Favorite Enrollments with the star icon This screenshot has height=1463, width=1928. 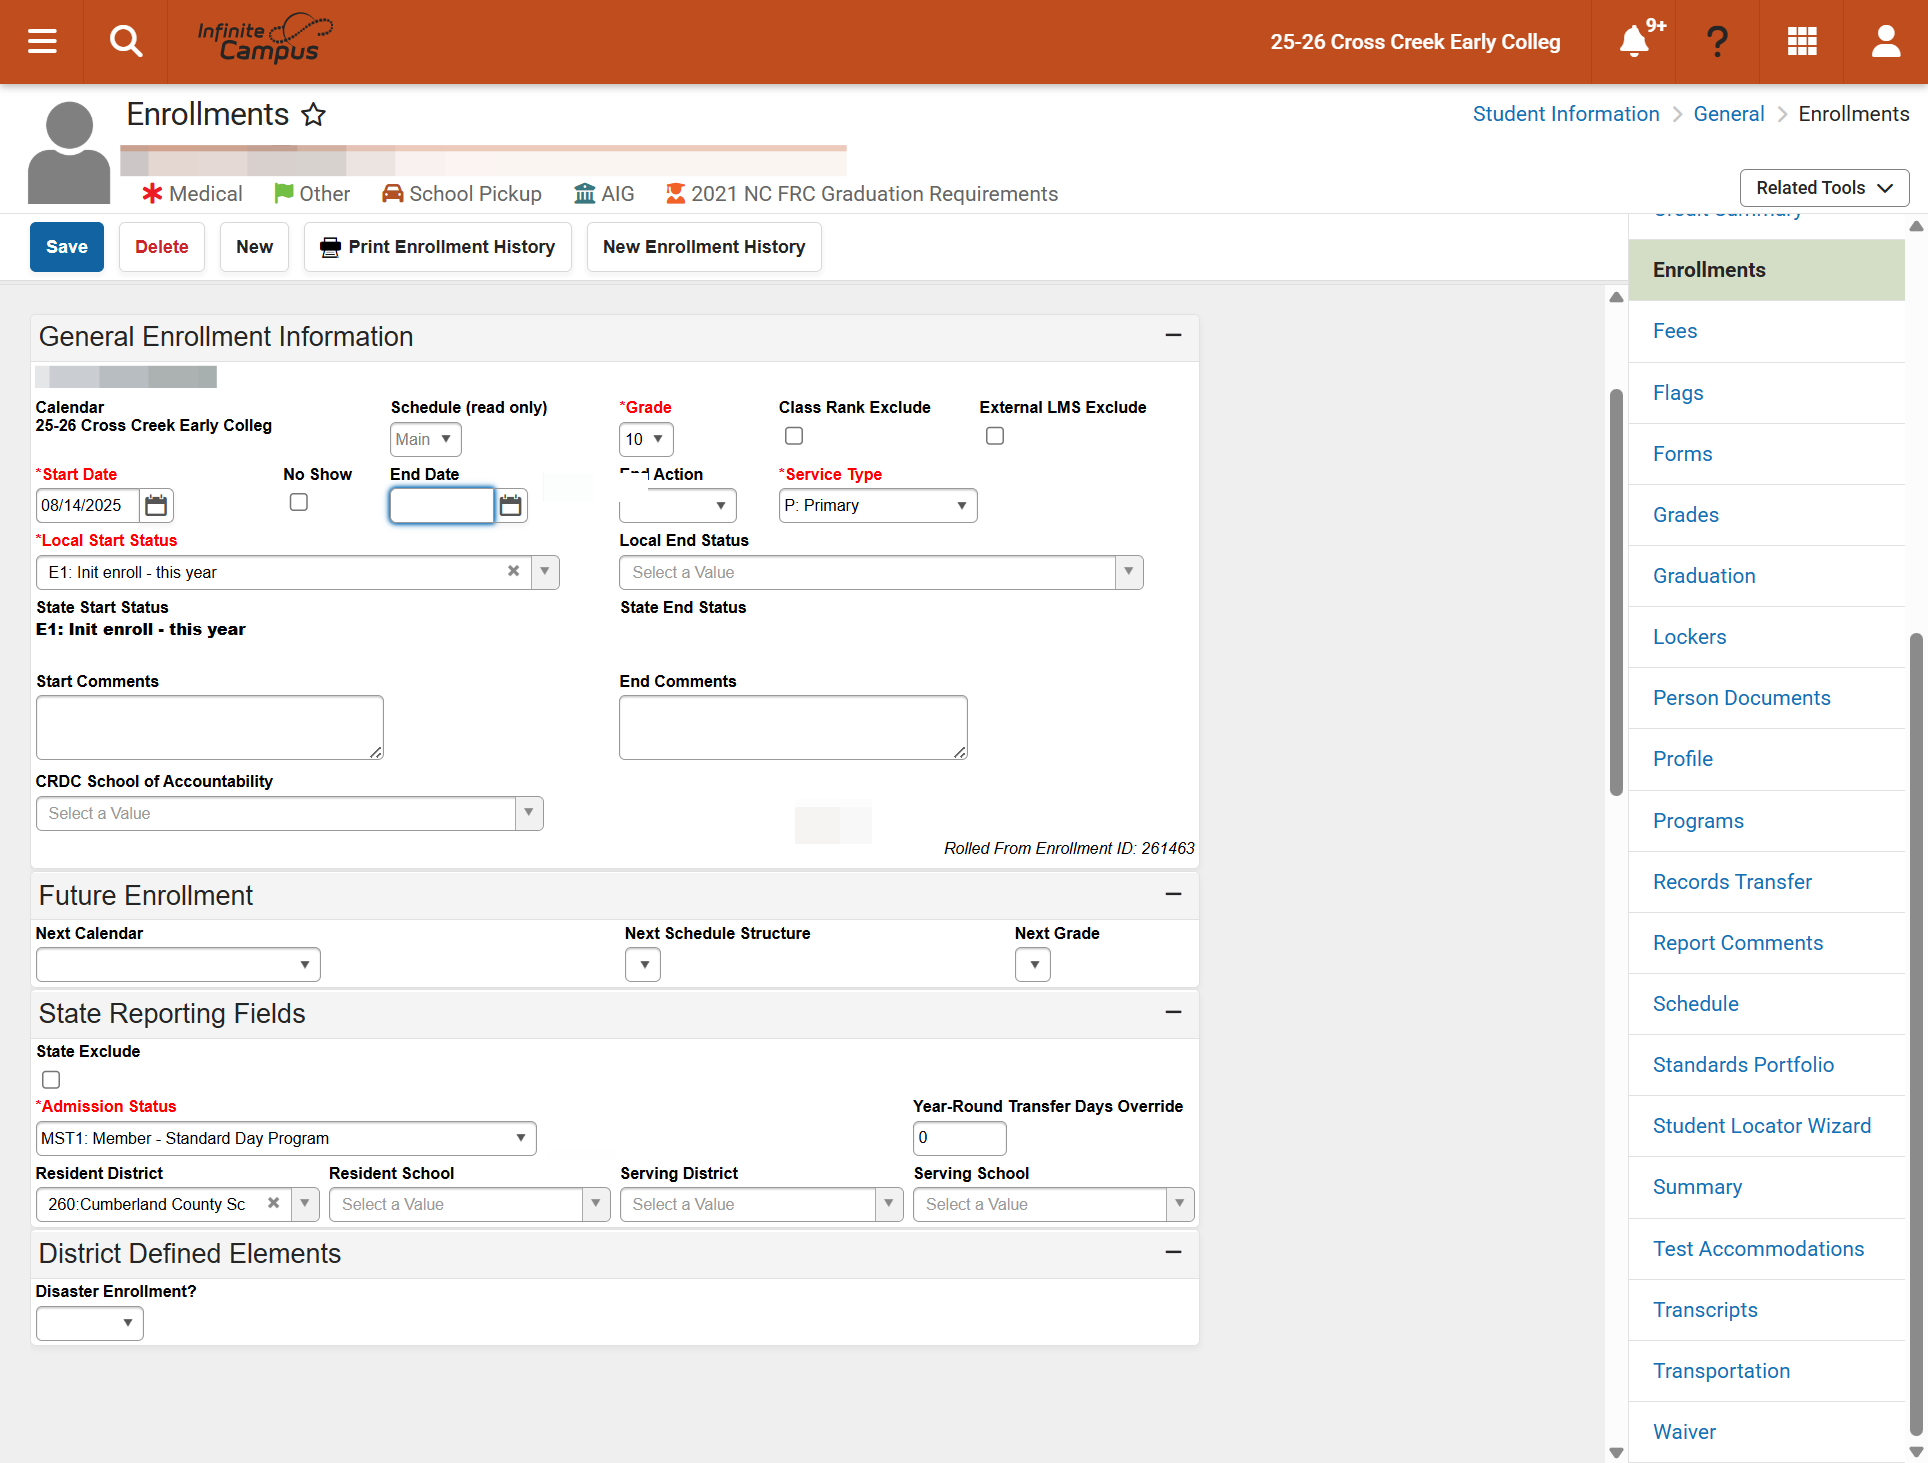[314, 115]
